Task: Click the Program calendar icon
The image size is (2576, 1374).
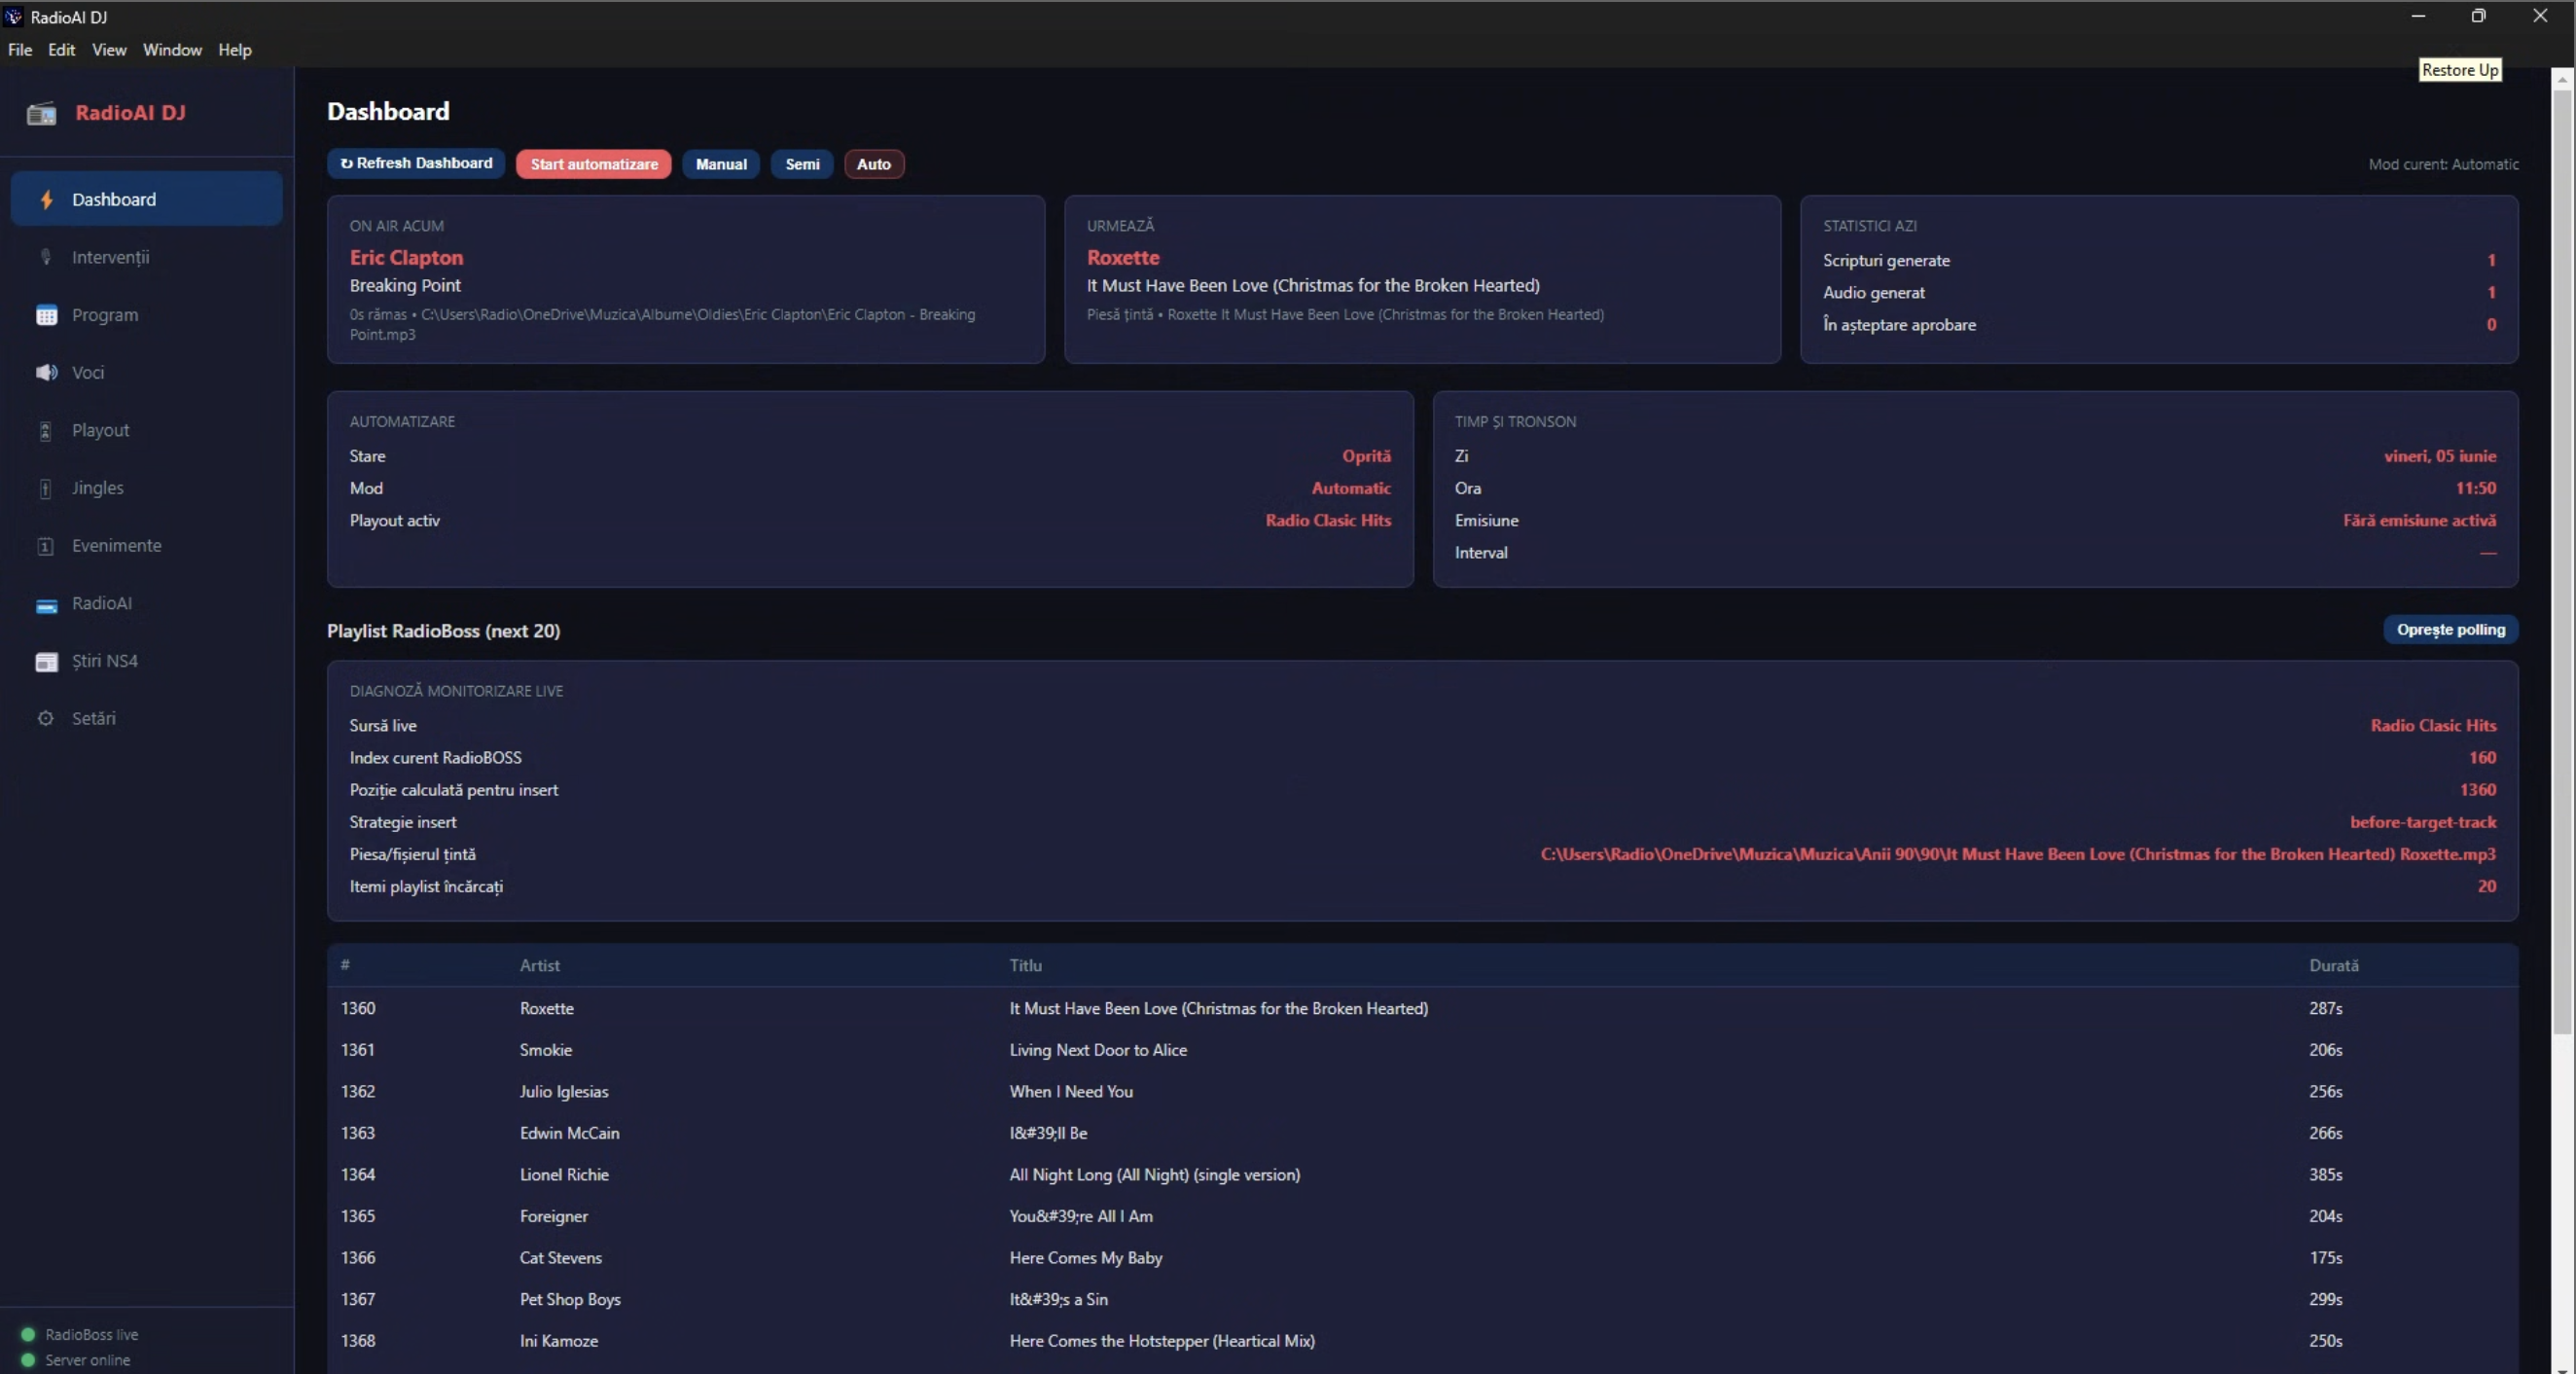Action: (x=46, y=315)
